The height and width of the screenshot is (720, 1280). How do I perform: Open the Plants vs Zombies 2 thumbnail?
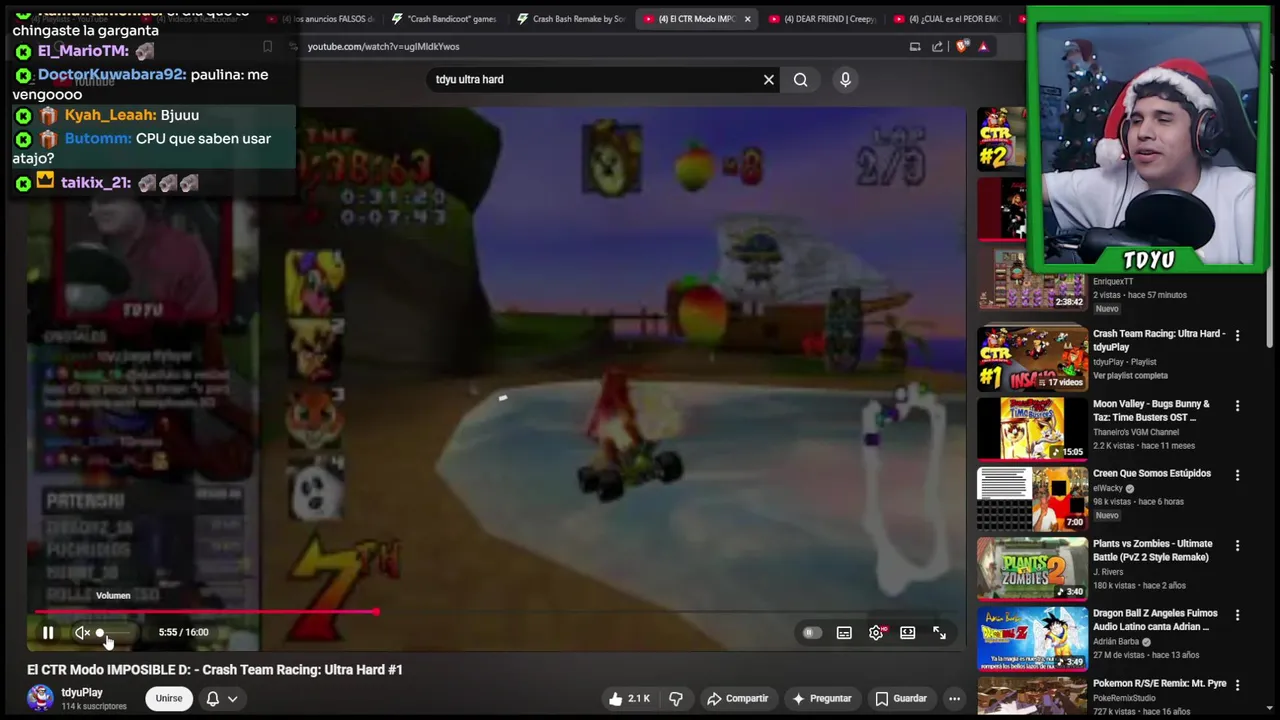pyautogui.click(x=1032, y=568)
